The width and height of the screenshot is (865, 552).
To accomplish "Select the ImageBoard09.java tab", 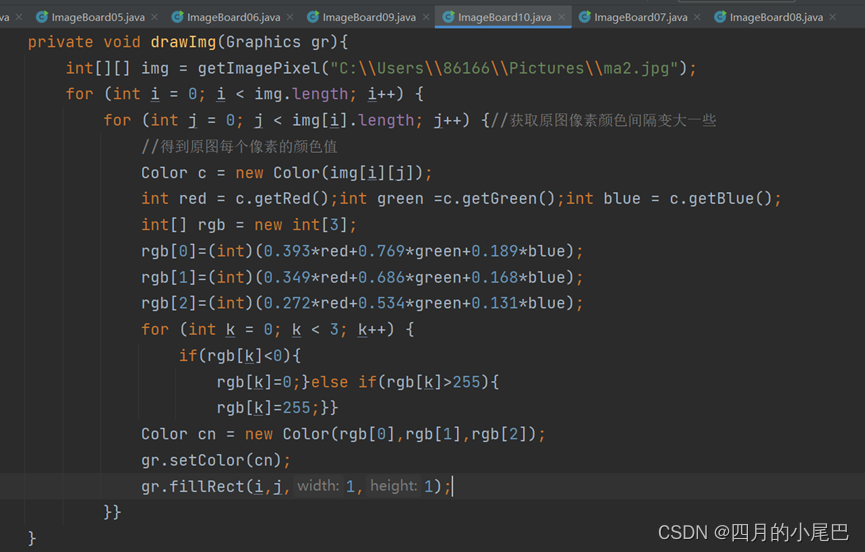I will pos(368,17).
